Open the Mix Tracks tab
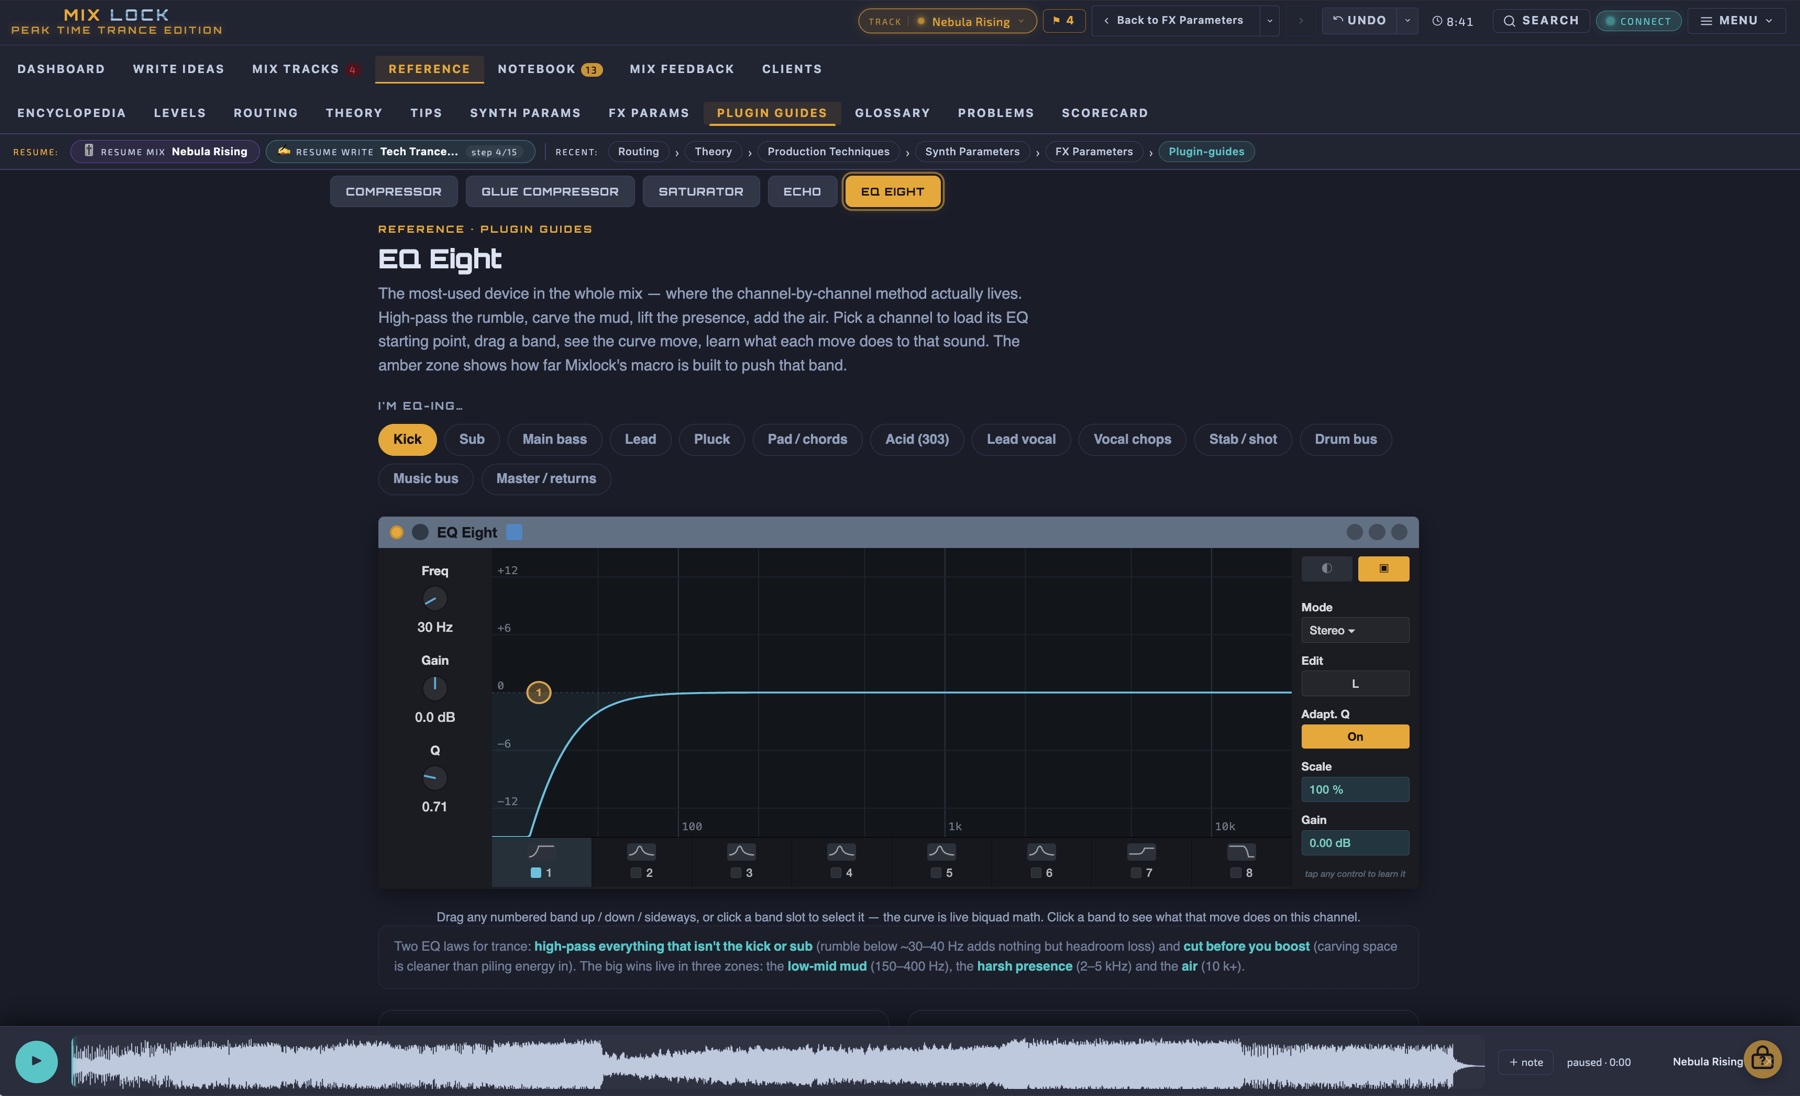This screenshot has width=1800, height=1096. click(x=304, y=69)
